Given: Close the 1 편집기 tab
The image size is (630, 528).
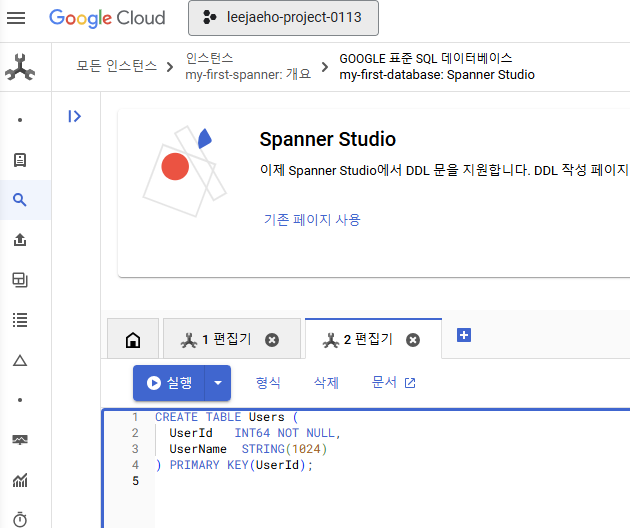Looking at the screenshot, I should pyautogui.click(x=272, y=340).
